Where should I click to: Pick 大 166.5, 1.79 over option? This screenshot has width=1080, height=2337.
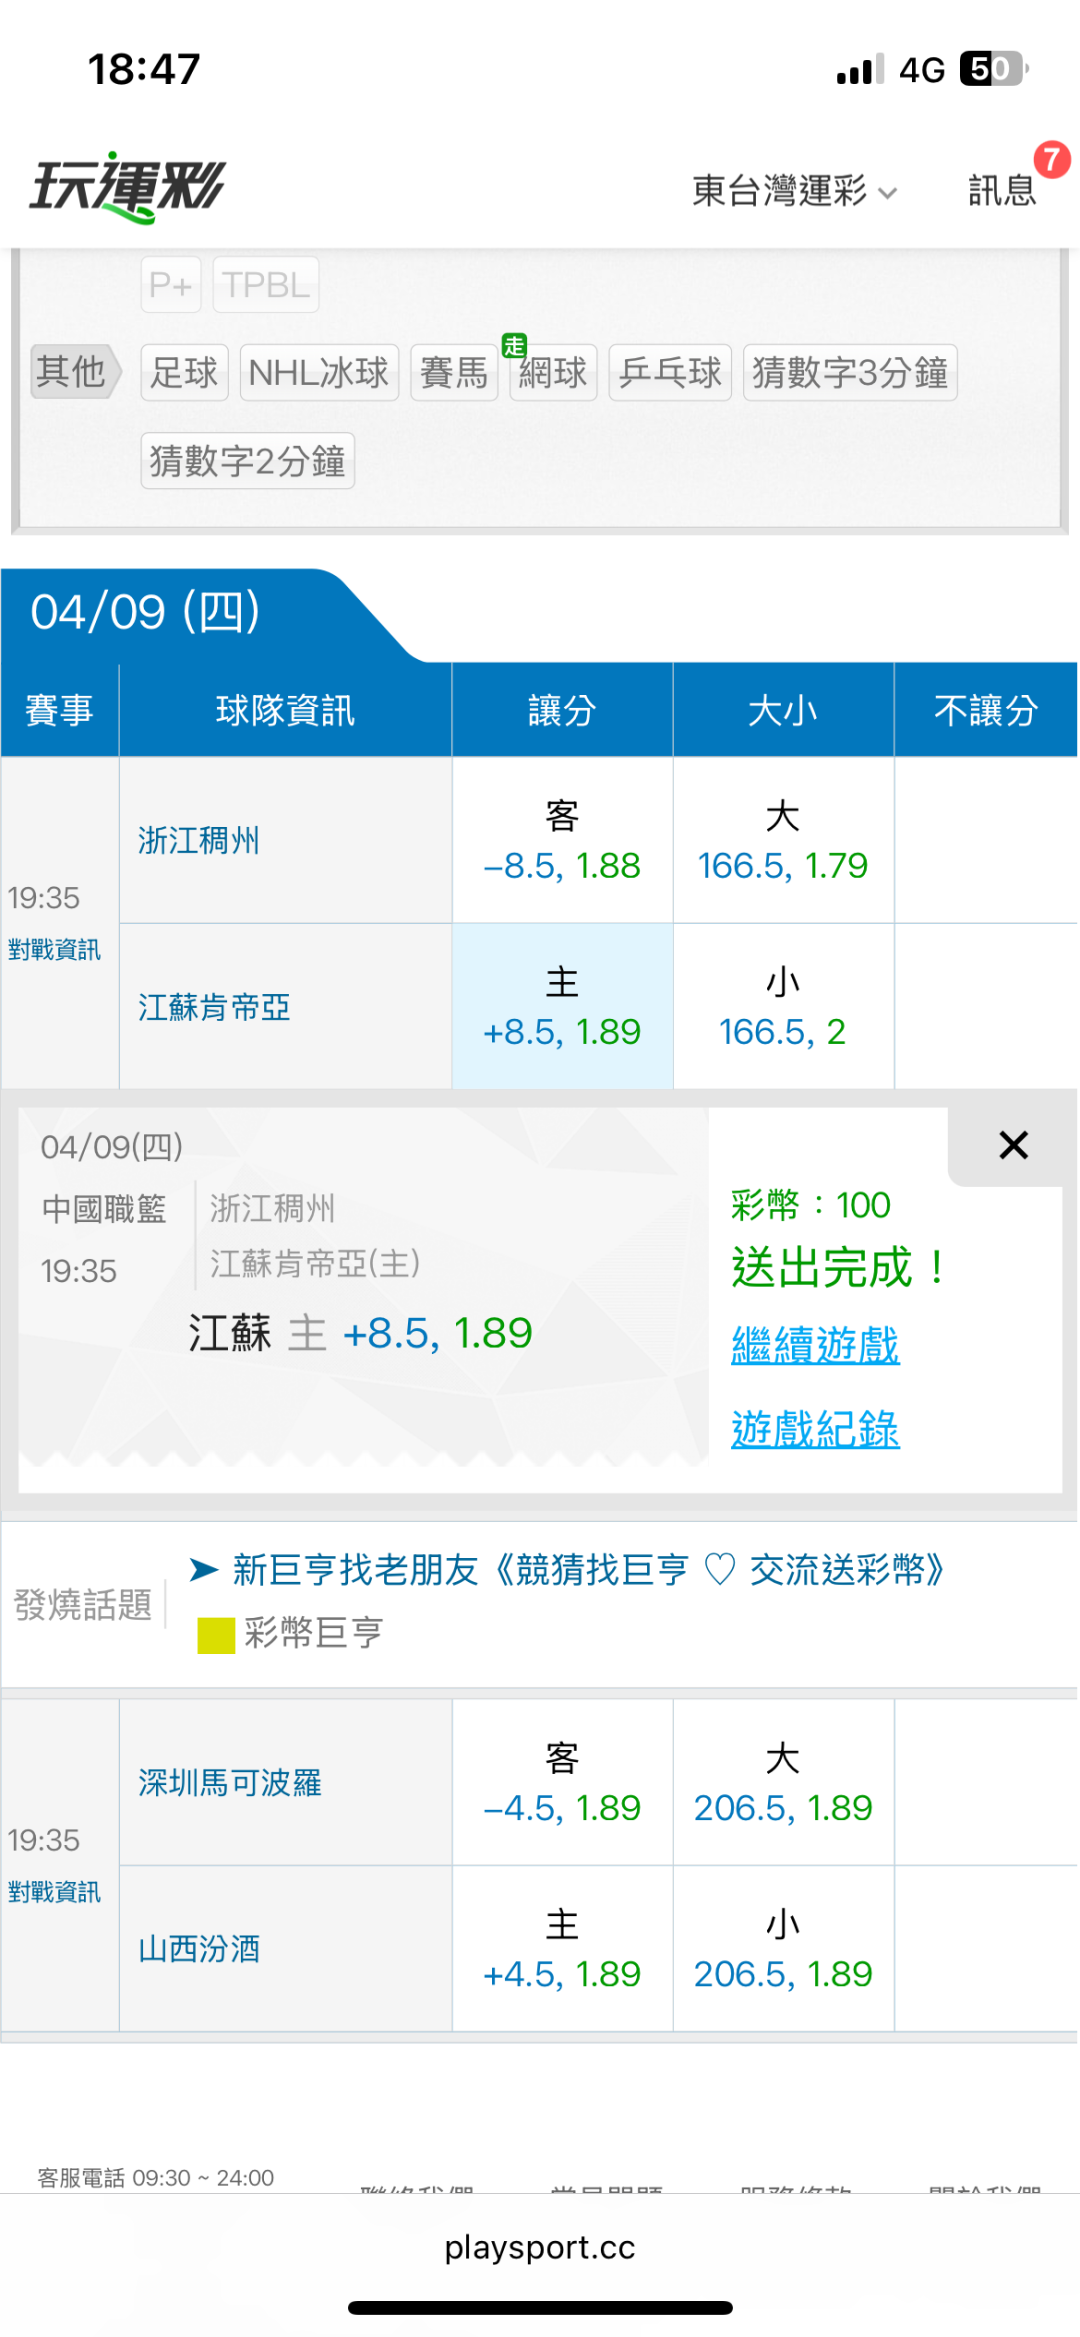tap(783, 840)
